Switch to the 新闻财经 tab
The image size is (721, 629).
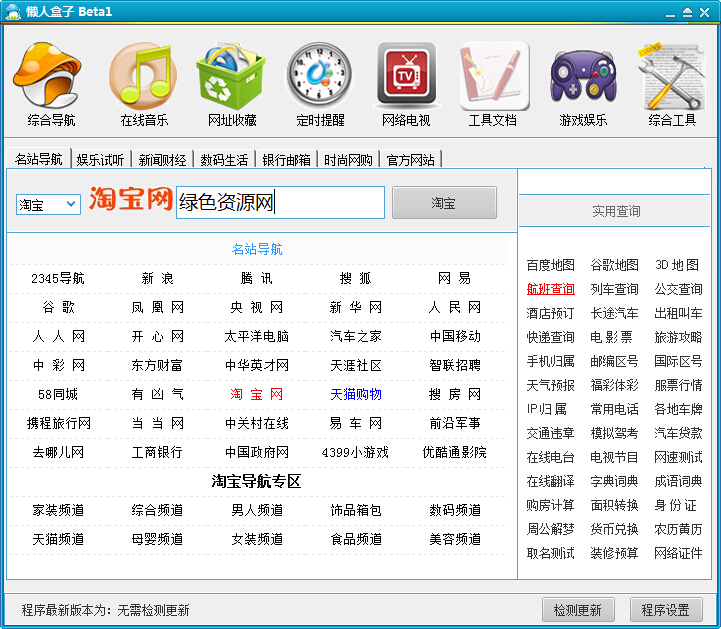pos(162,160)
